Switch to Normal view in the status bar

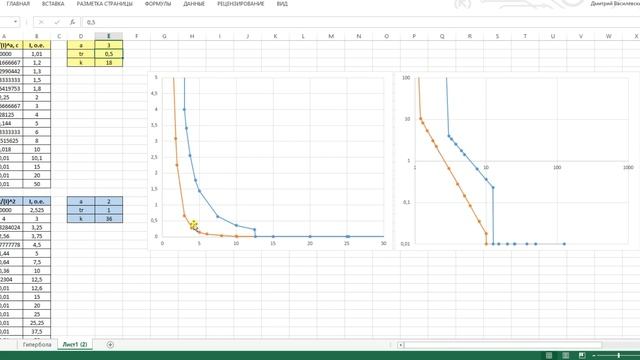click(x=549, y=356)
